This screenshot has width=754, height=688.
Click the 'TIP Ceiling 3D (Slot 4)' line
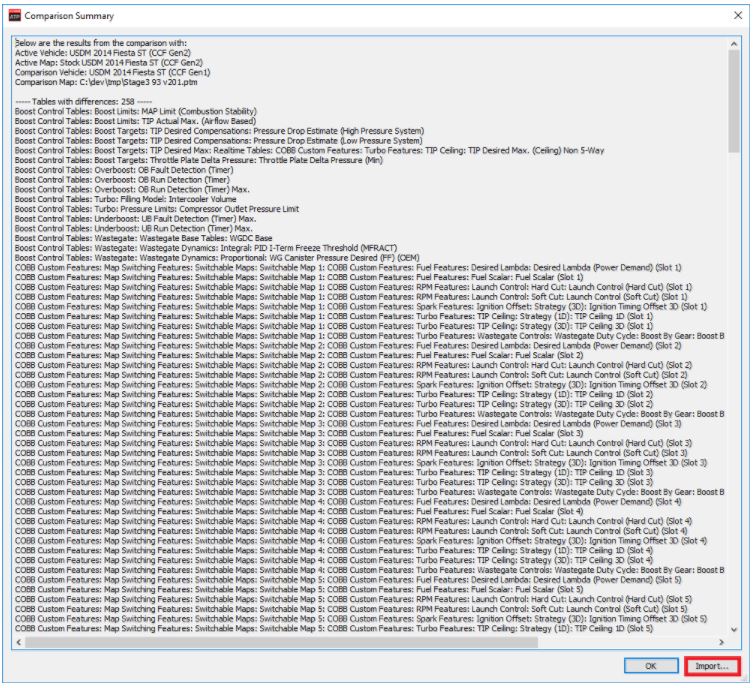[334, 560]
